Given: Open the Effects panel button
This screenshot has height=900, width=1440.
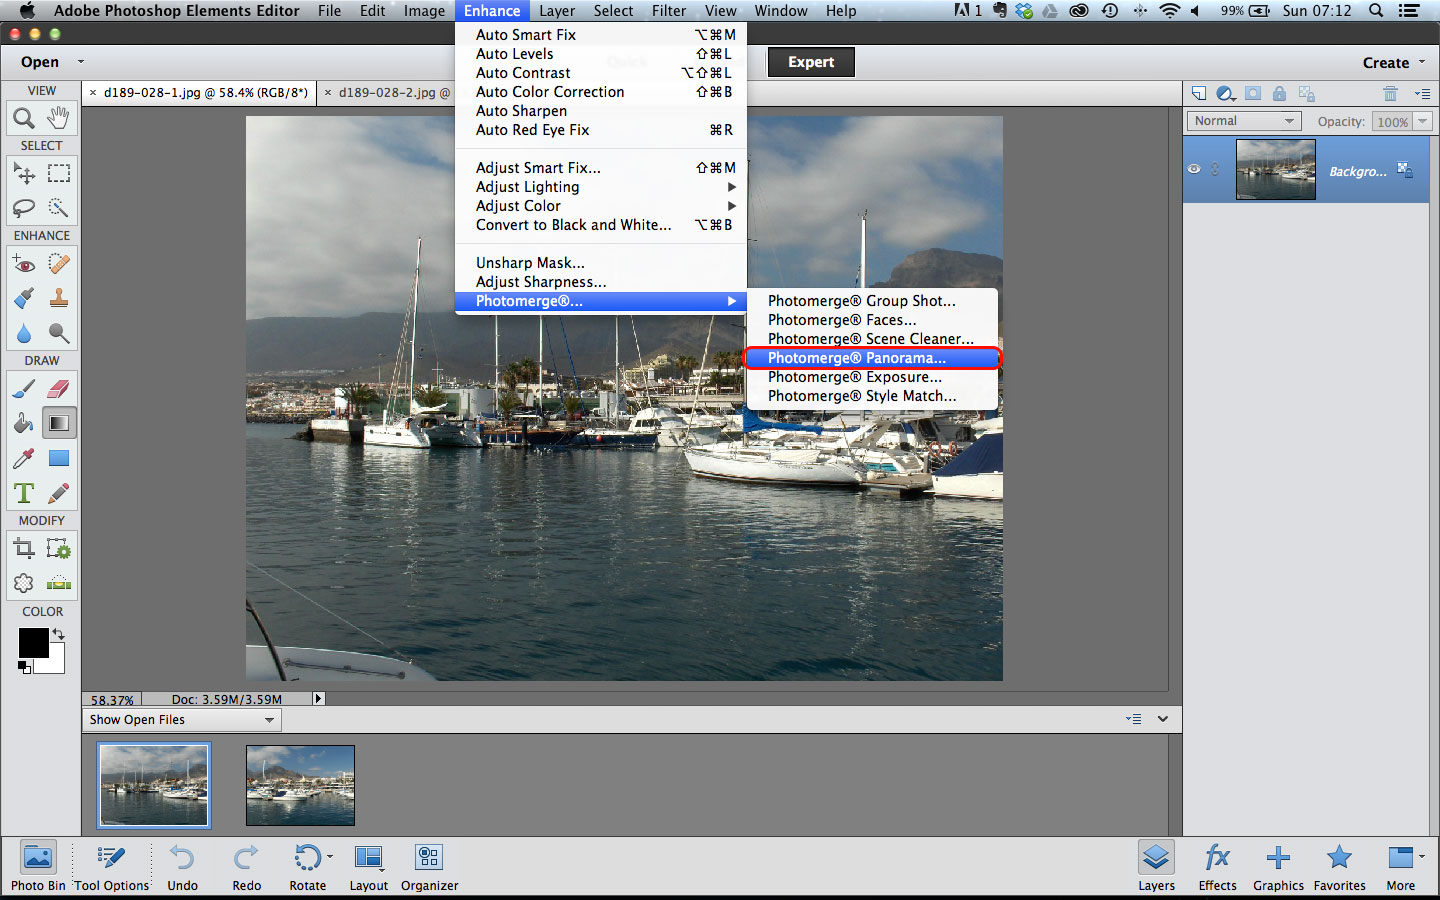Looking at the screenshot, I should click(x=1217, y=866).
